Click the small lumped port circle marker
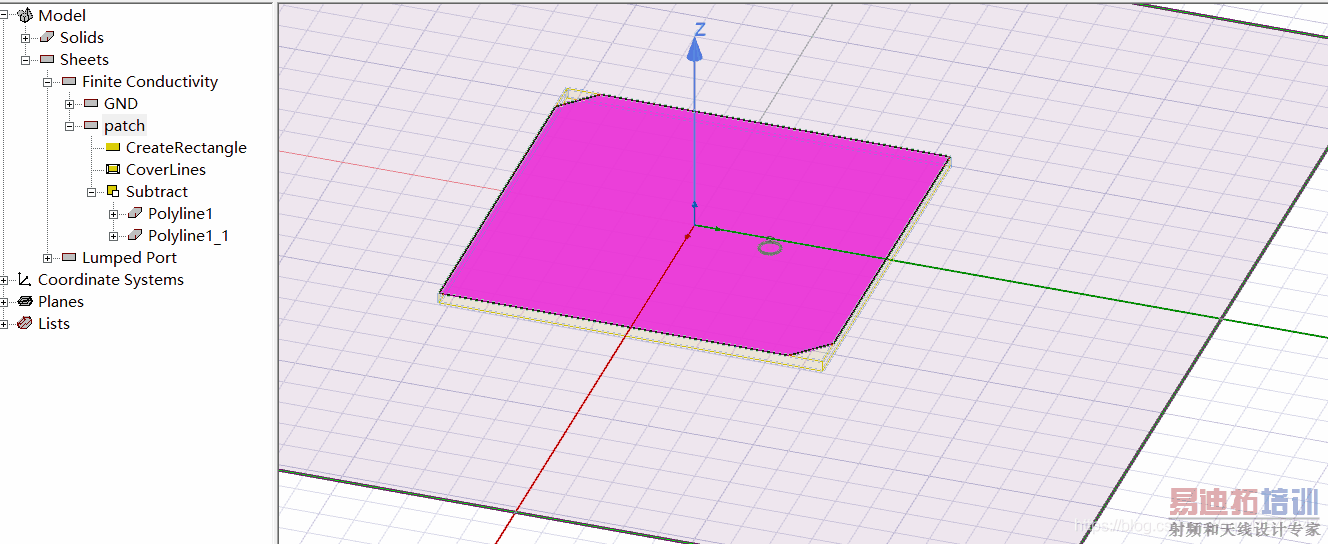The image size is (1328, 544). click(769, 245)
